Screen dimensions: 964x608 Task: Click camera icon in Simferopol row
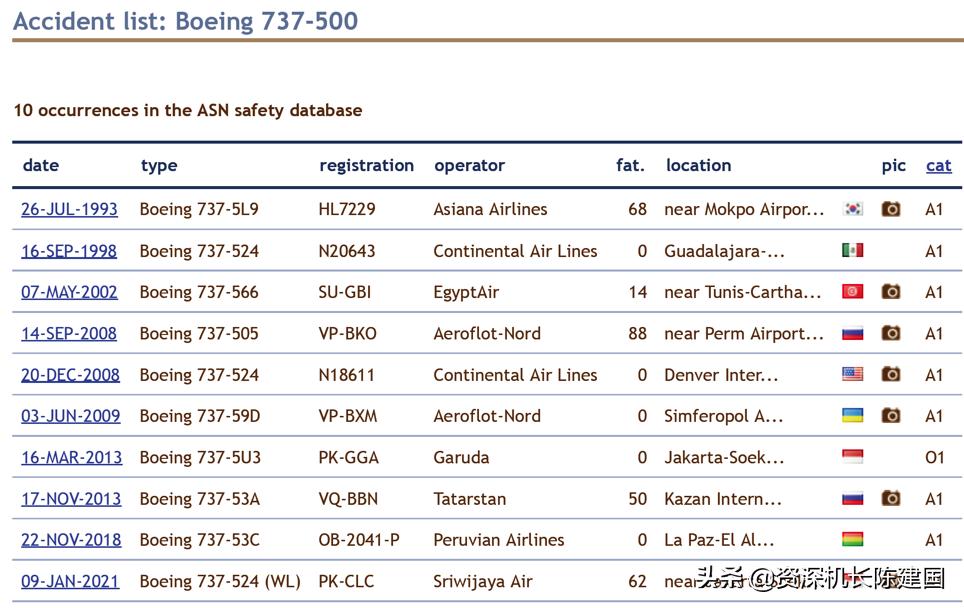(x=891, y=415)
